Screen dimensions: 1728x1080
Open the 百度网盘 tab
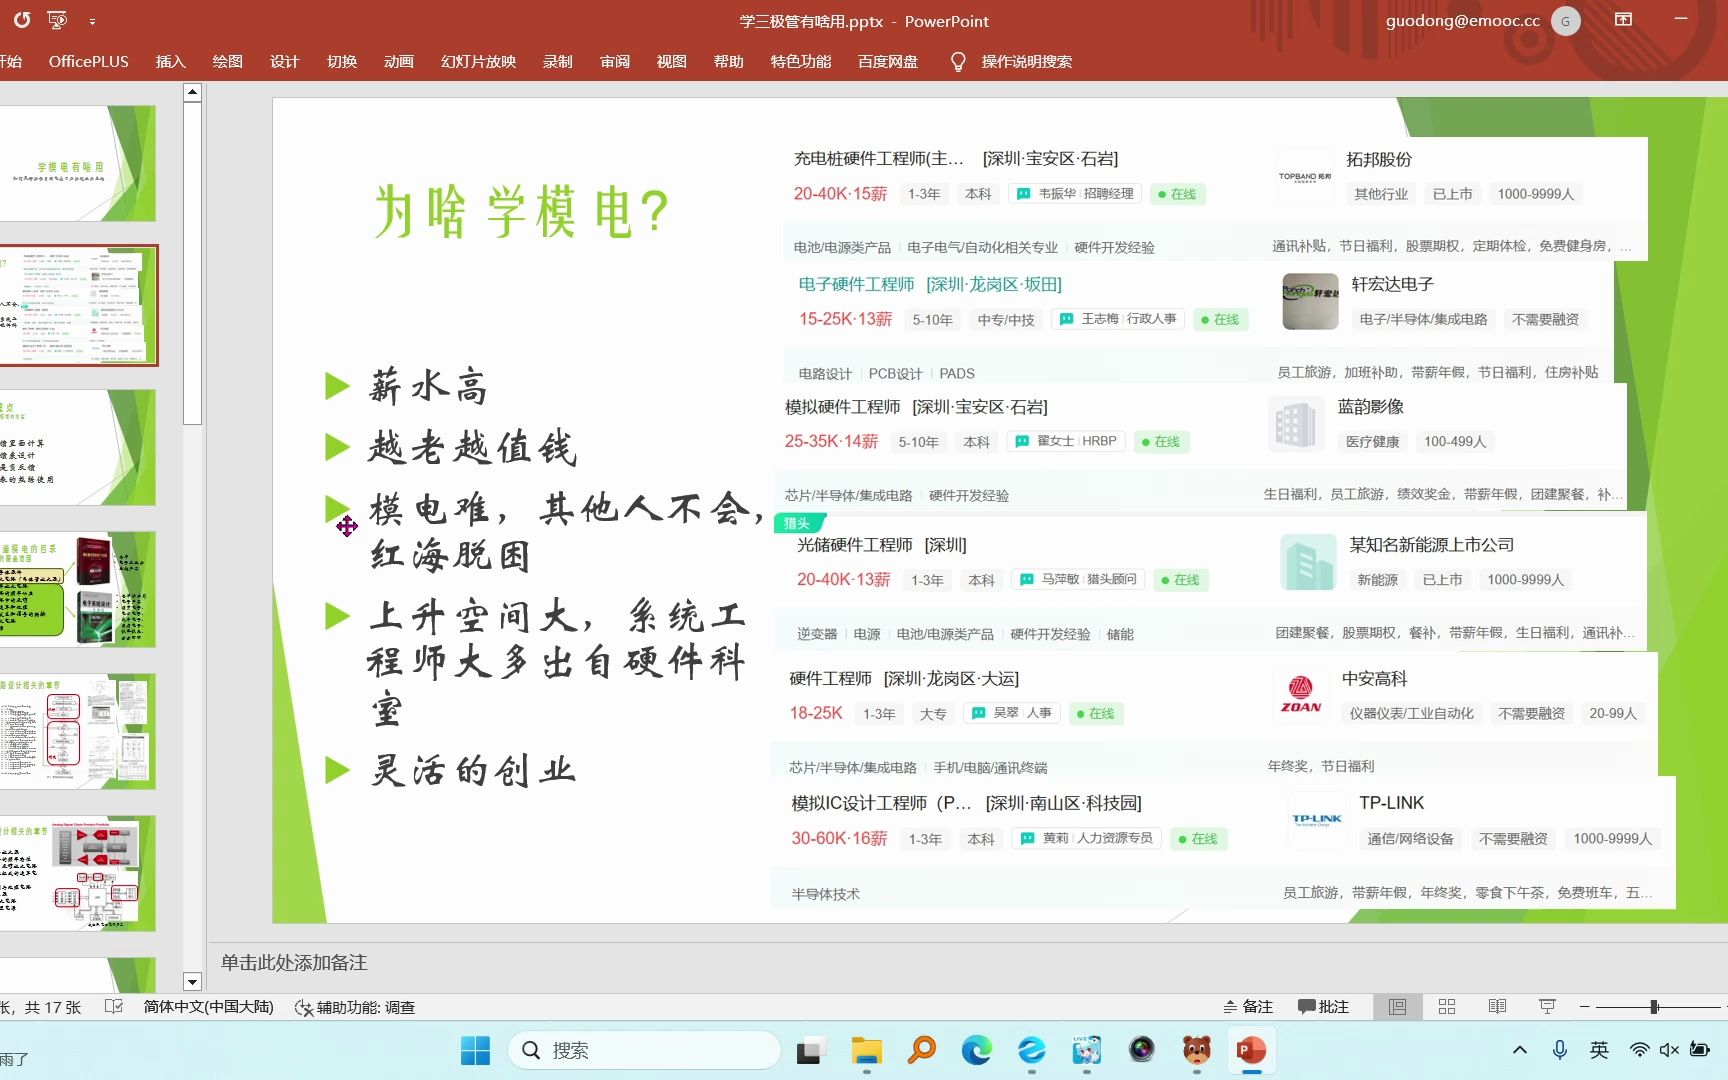coord(888,62)
